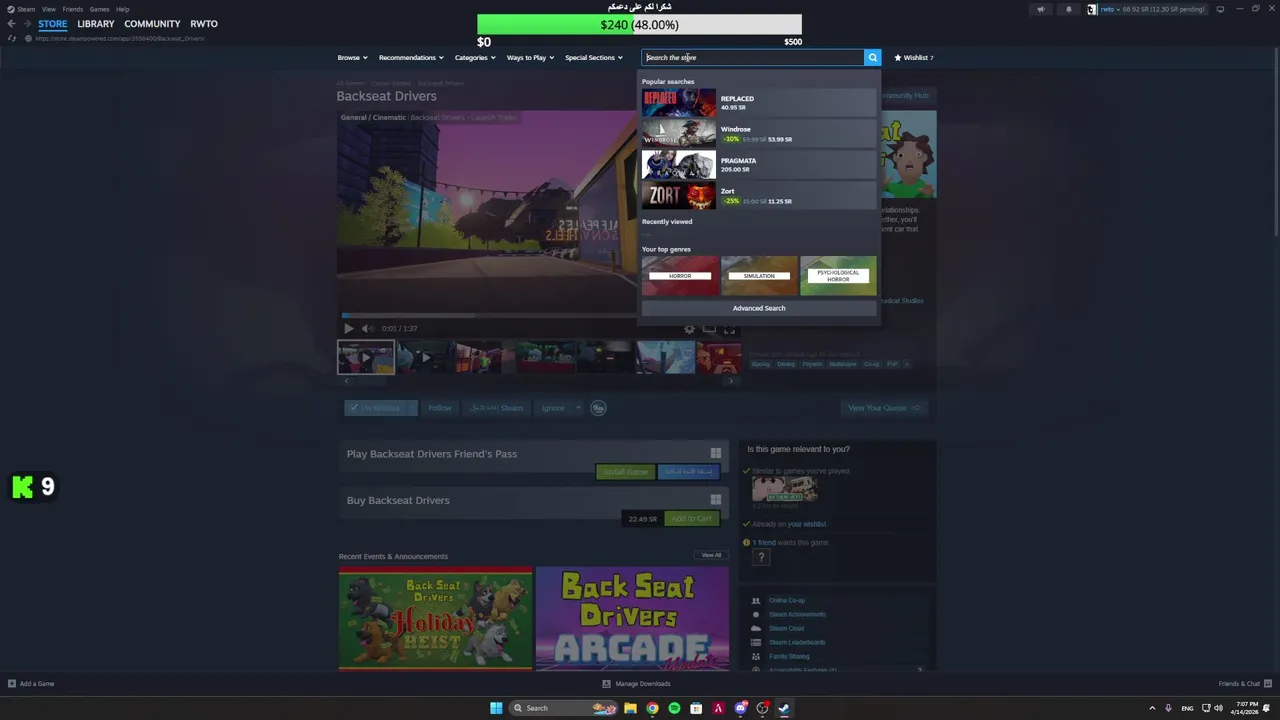Open the Ways to Play dropdown

530,58
